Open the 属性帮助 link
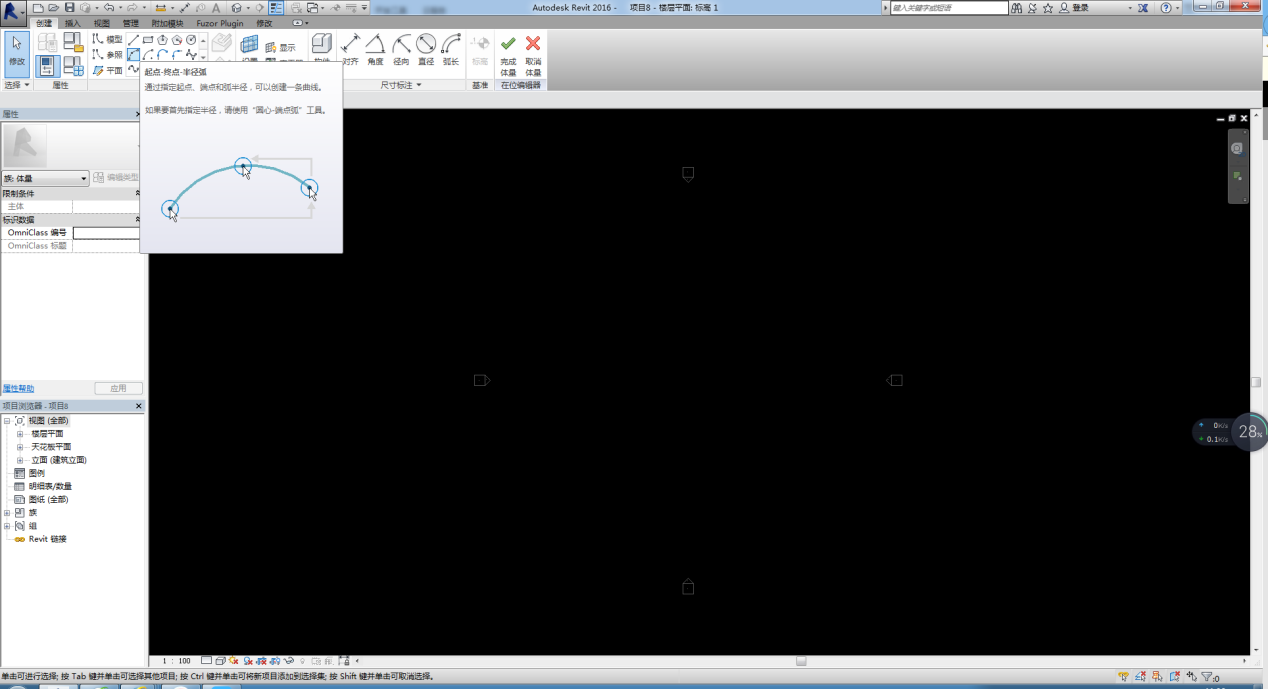Image resolution: width=1268 pixels, height=689 pixels. click(x=18, y=388)
